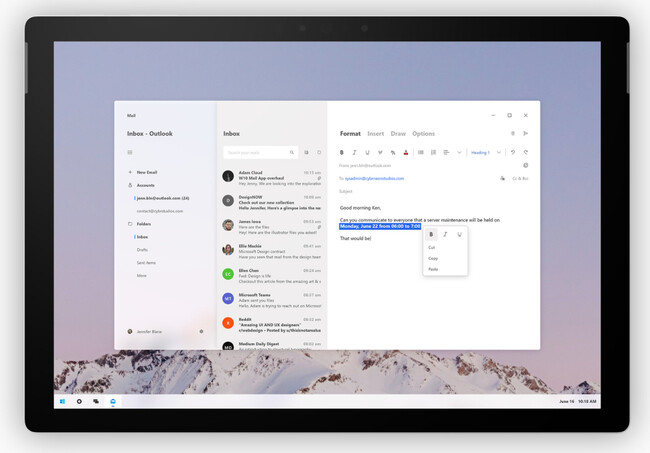Screen dimensions: 650x453
Task: Show More folders
Action: [x=142, y=276]
